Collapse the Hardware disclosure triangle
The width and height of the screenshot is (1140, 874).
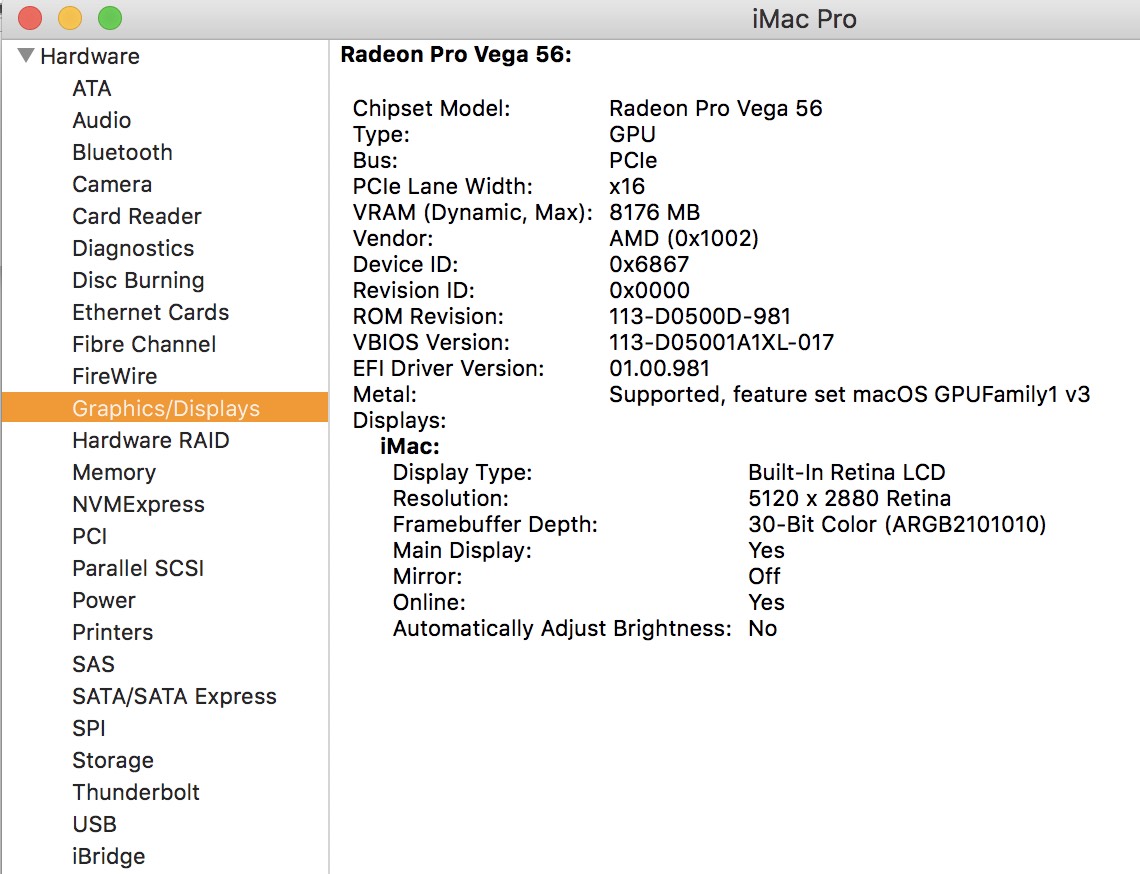coord(26,55)
